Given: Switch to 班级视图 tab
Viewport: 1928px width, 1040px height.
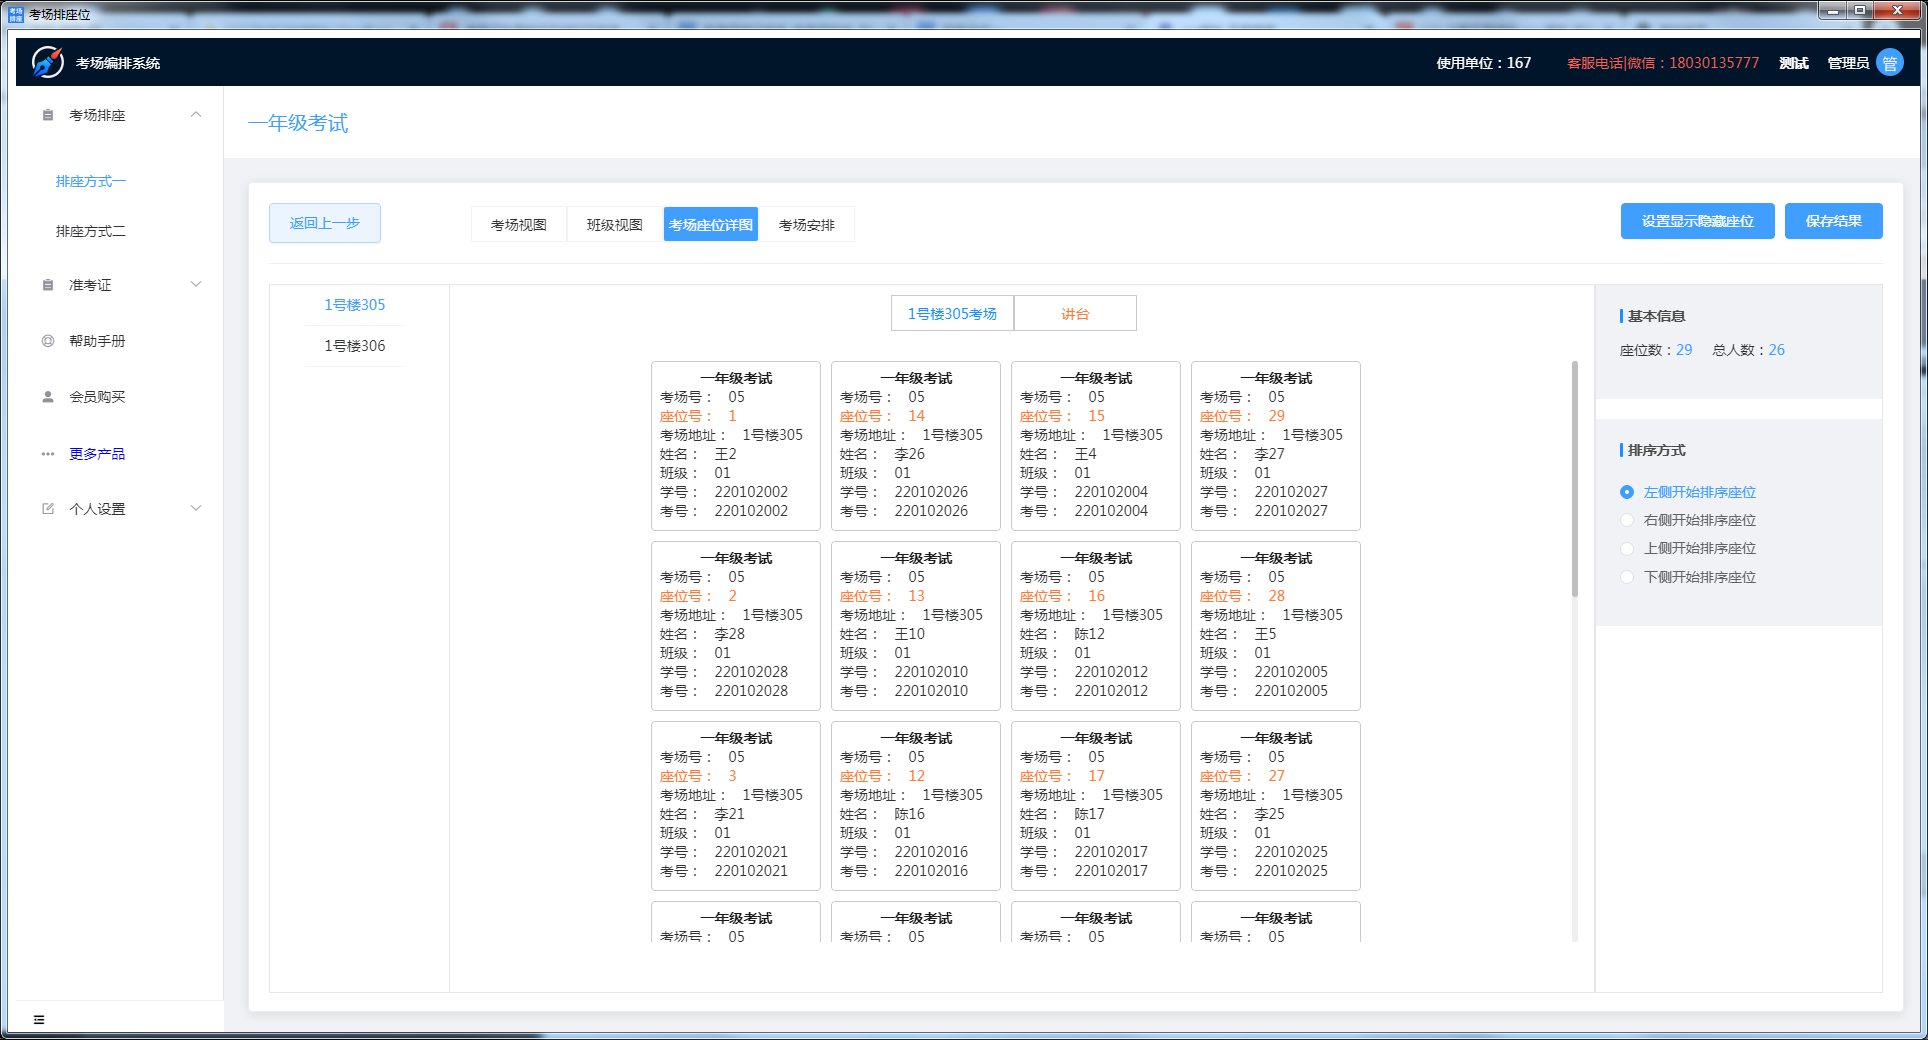Looking at the screenshot, I should tap(615, 225).
